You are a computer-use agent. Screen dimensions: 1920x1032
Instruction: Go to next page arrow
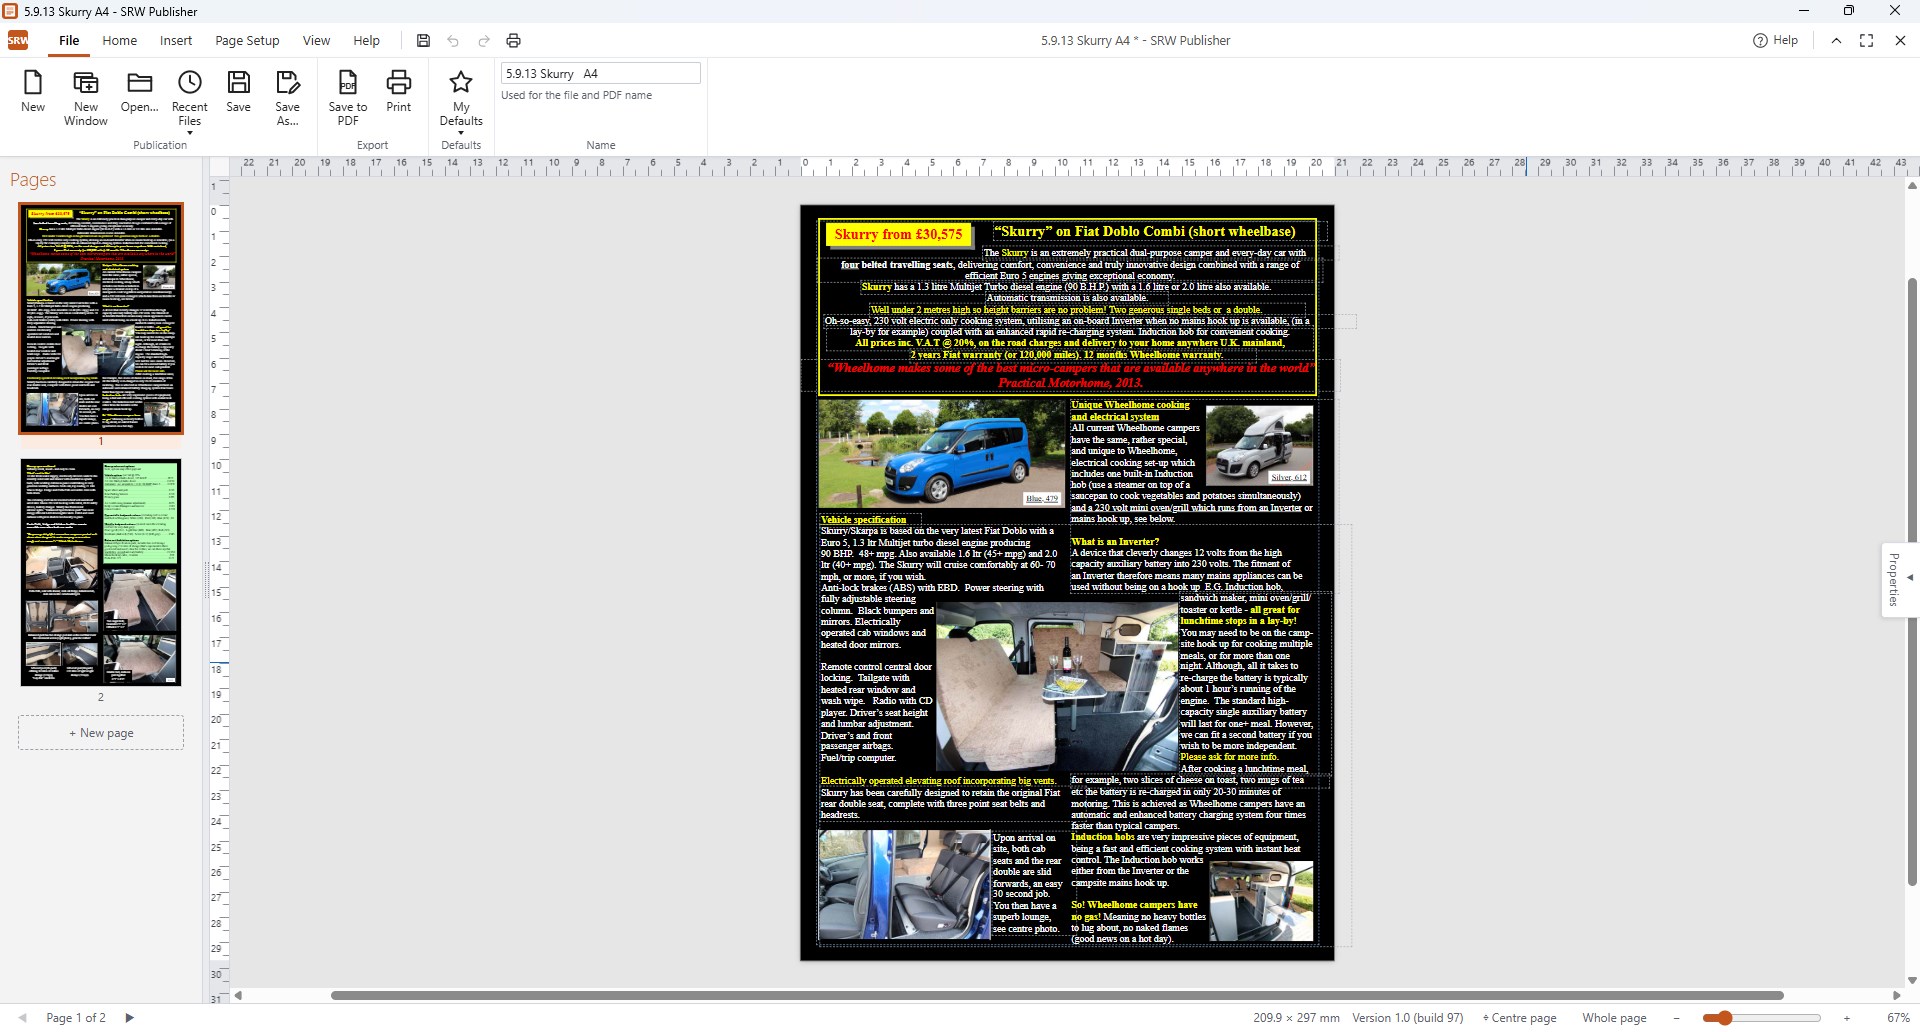pos(129,1018)
